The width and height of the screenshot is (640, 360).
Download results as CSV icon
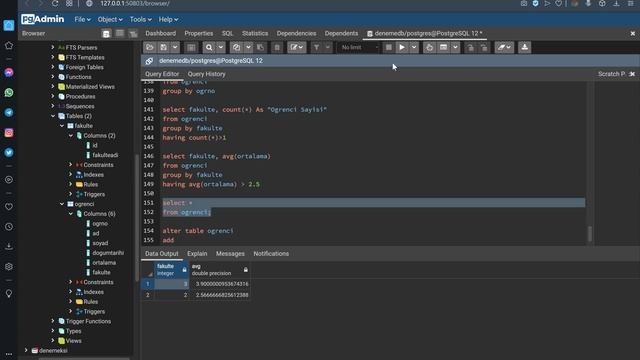click(x=524, y=48)
